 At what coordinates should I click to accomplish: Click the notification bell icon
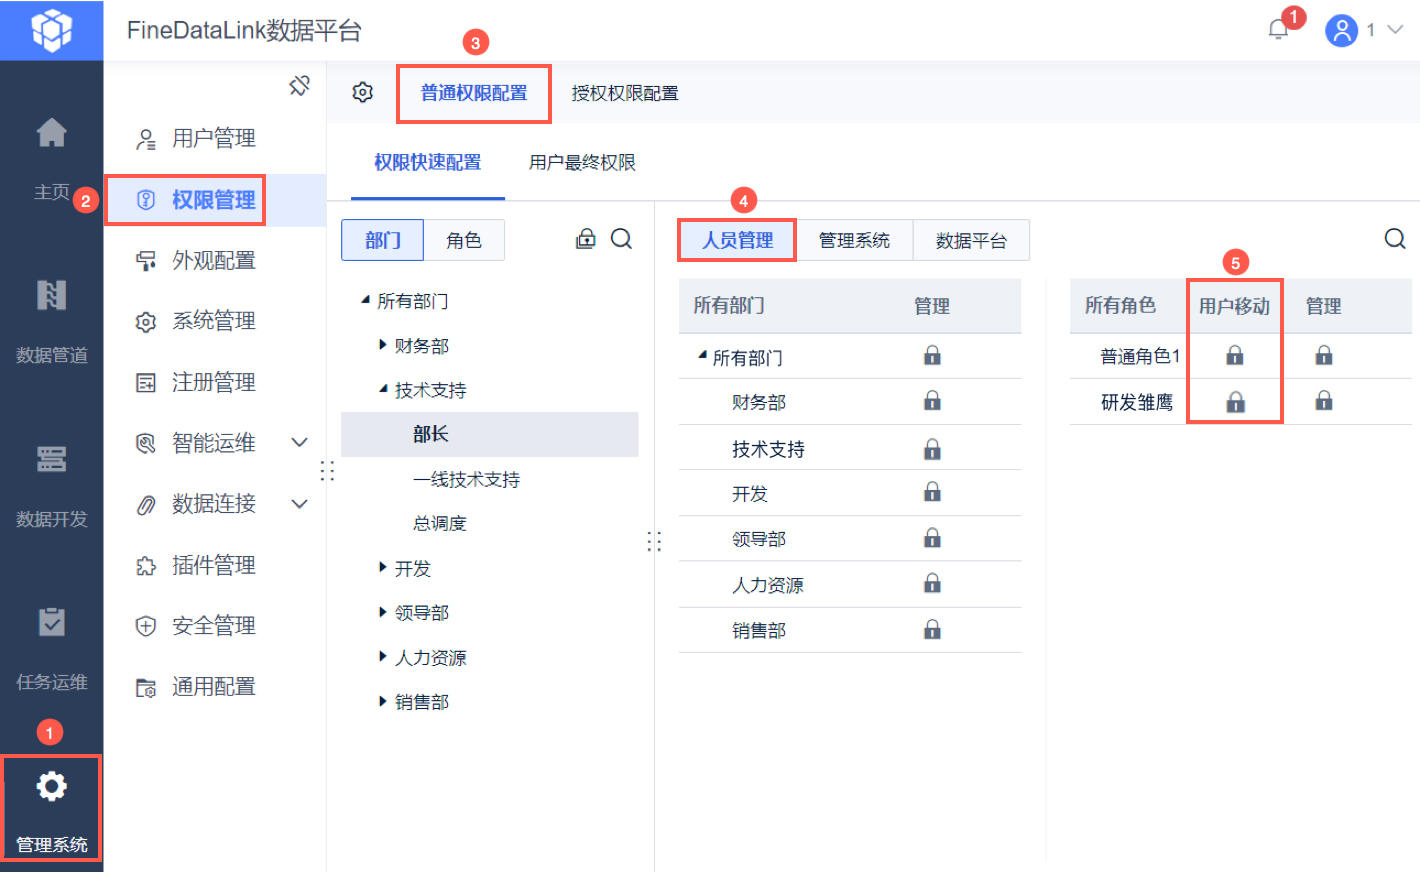click(1278, 30)
